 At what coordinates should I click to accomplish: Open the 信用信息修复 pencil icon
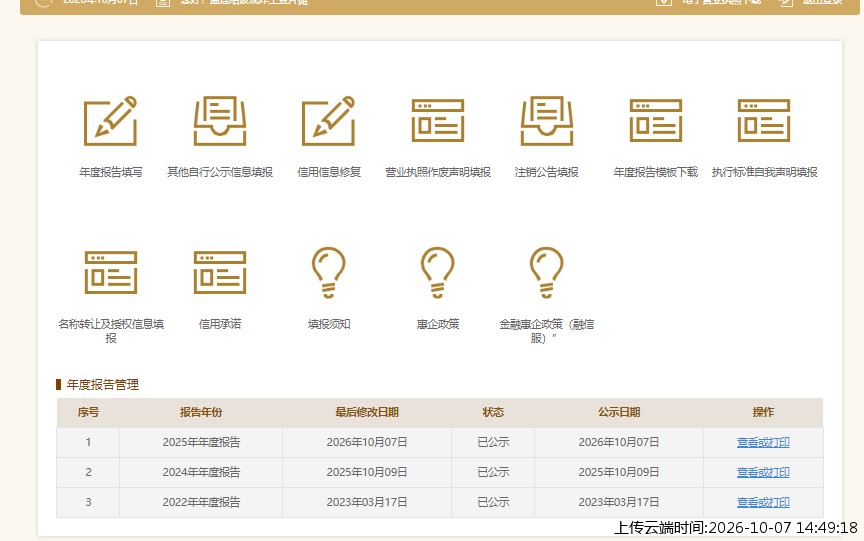328,121
